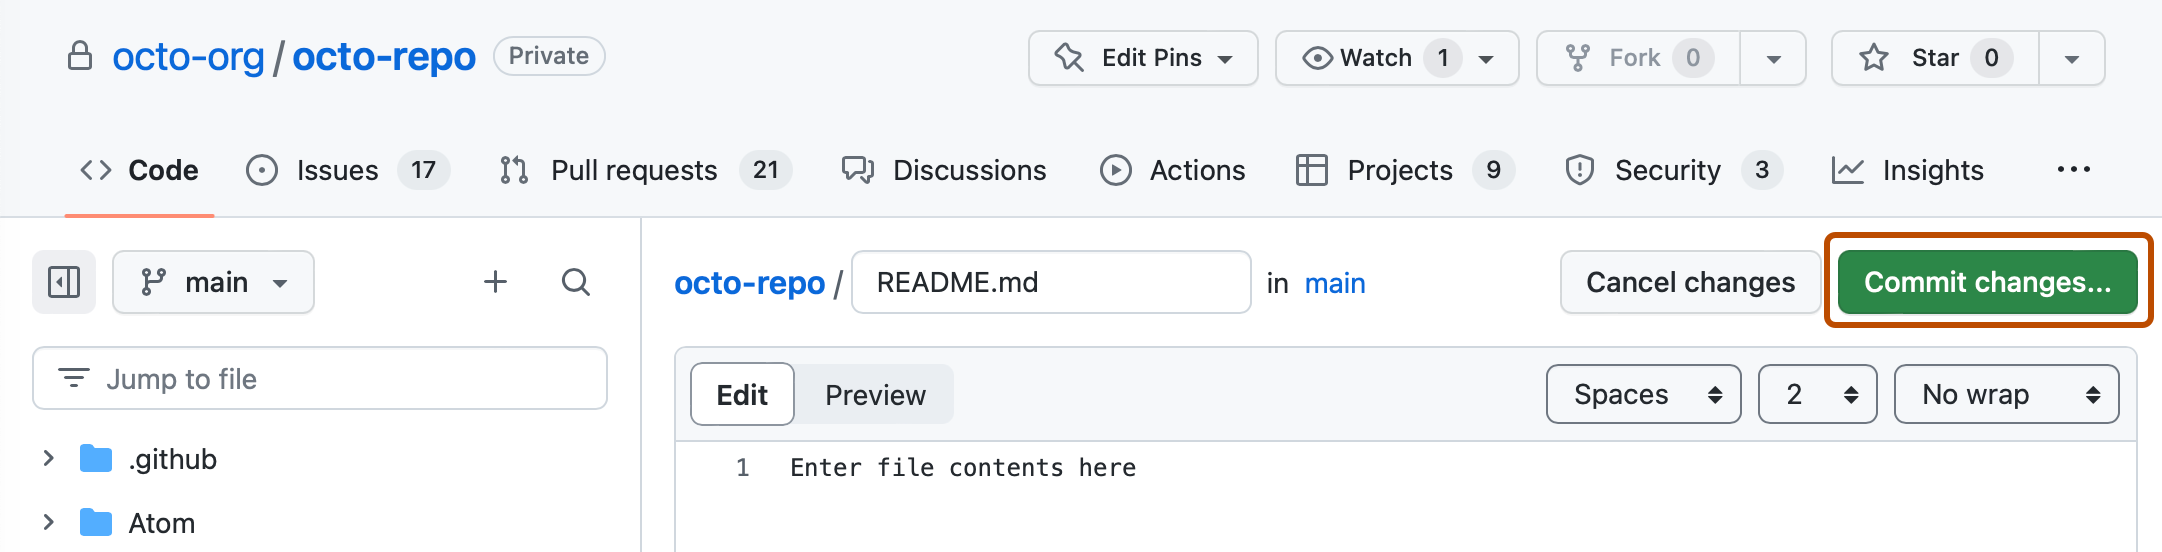The width and height of the screenshot is (2162, 552).
Task: Select the Edit view toggle
Action: click(742, 395)
